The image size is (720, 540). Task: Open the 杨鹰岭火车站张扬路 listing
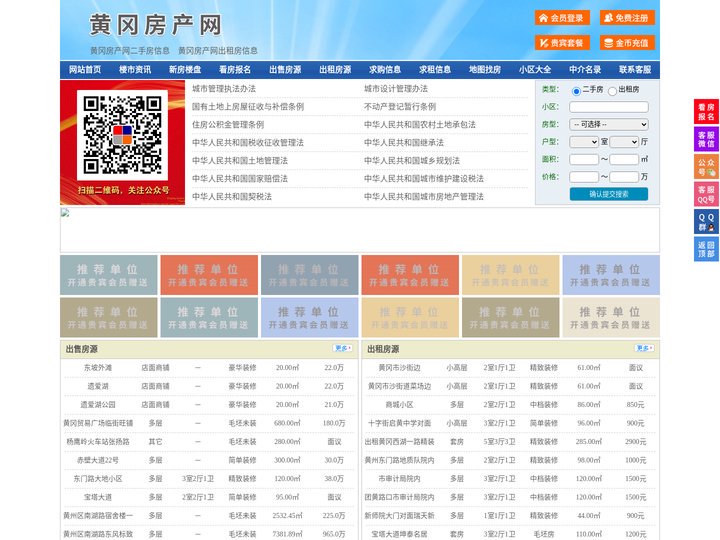[x=98, y=441]
